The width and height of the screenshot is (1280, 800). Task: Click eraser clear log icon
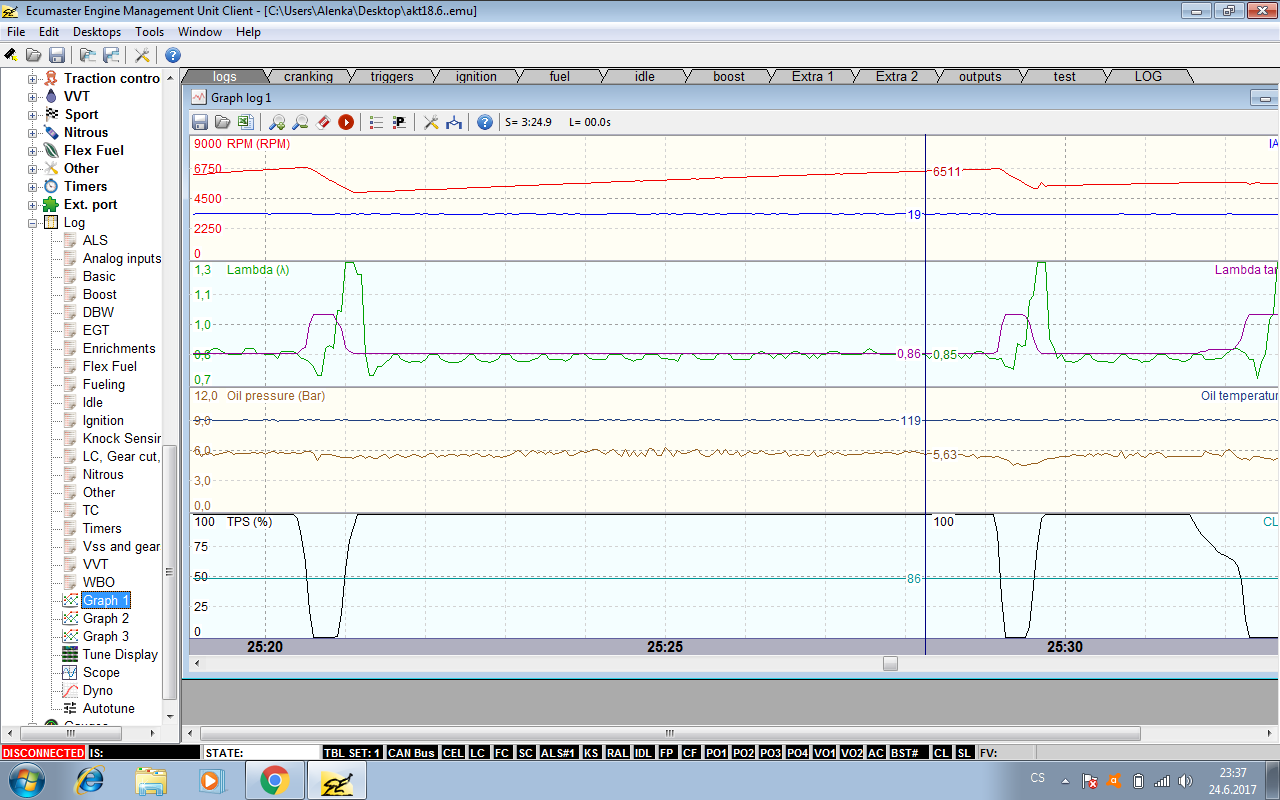pos(323,122)
